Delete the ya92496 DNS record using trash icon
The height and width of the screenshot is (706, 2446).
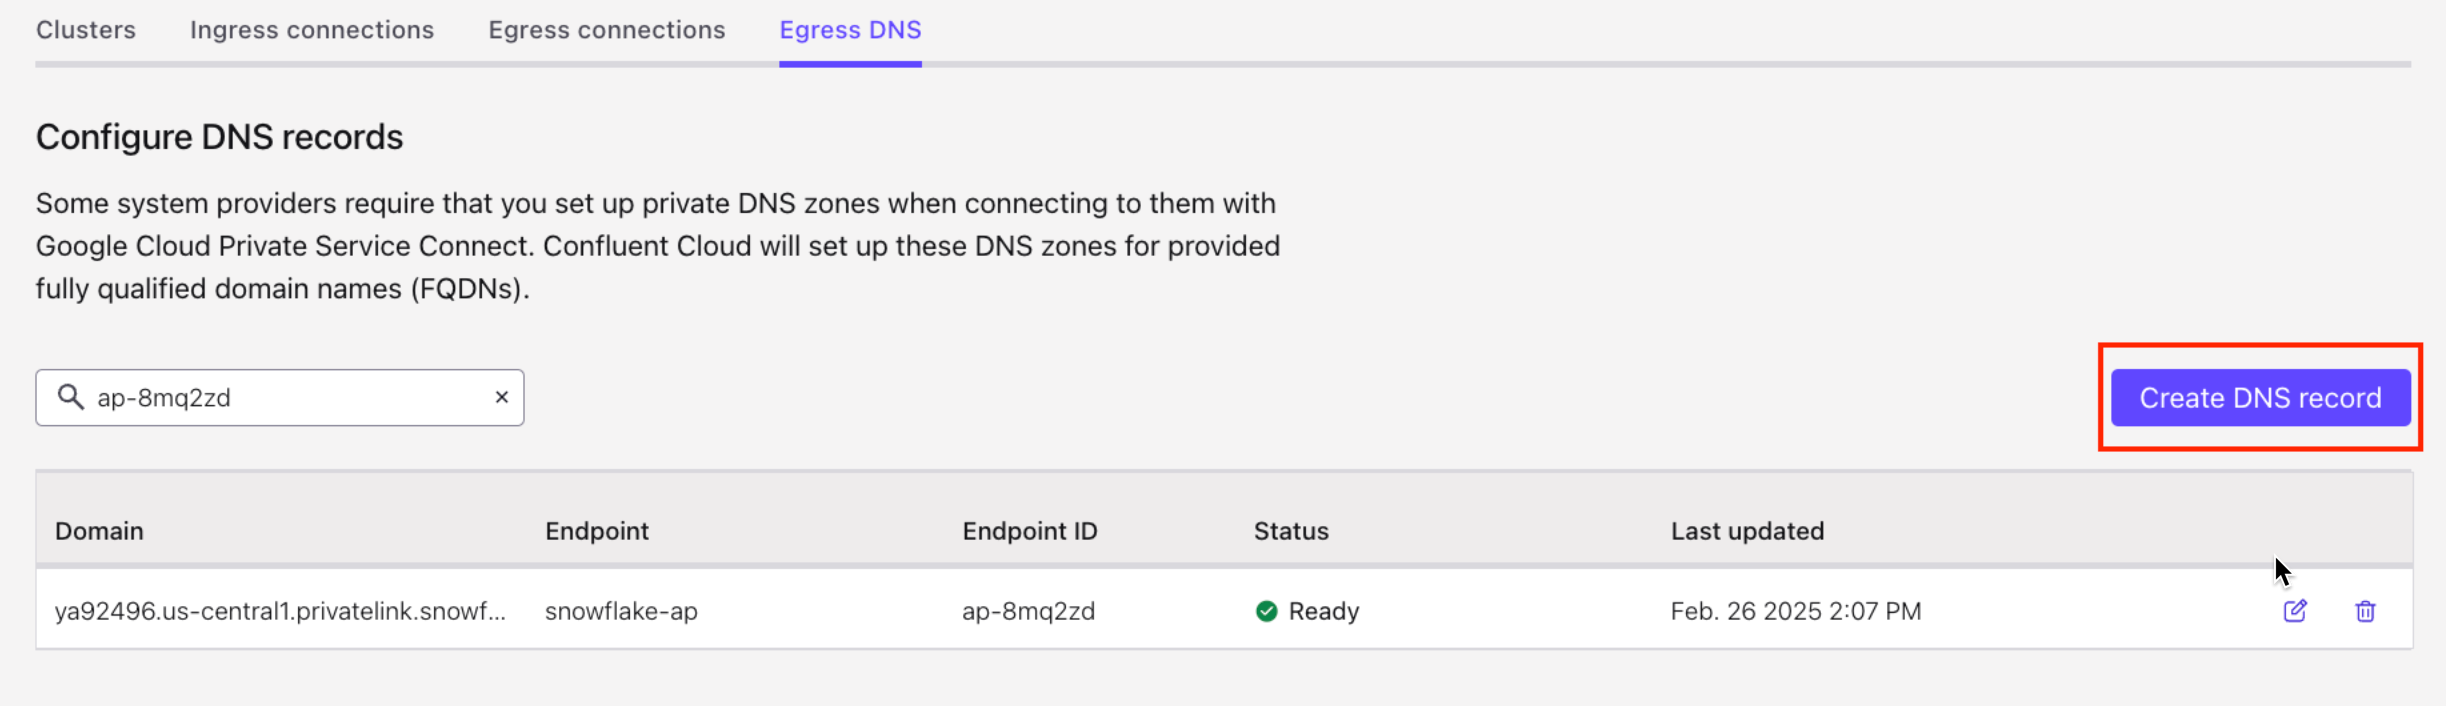coord(2366,610)
